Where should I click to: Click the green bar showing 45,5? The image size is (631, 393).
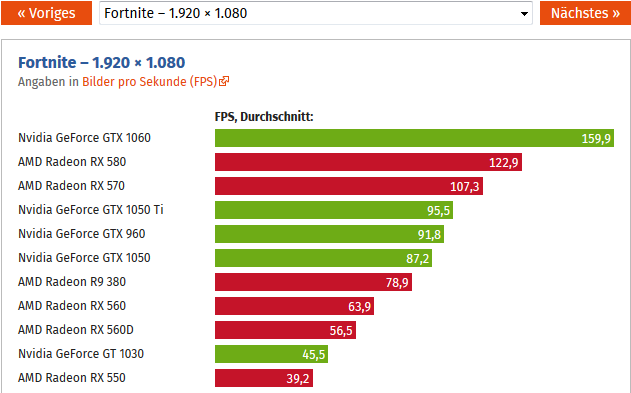pos(271,354)
